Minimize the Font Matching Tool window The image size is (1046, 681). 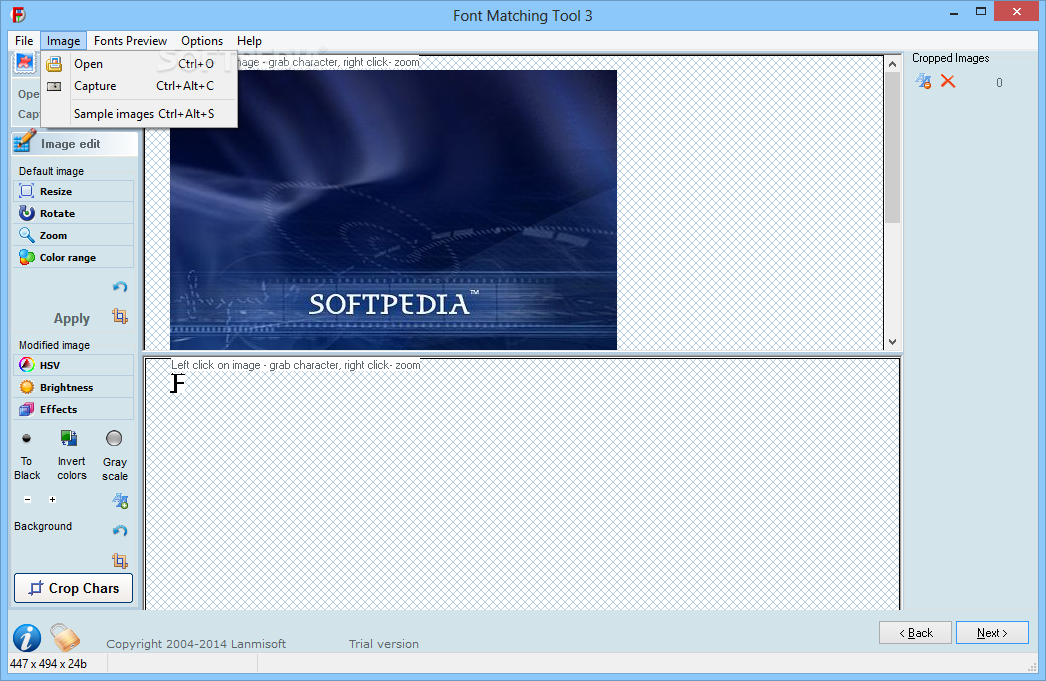pyautogui.click(x=953, y=12)
